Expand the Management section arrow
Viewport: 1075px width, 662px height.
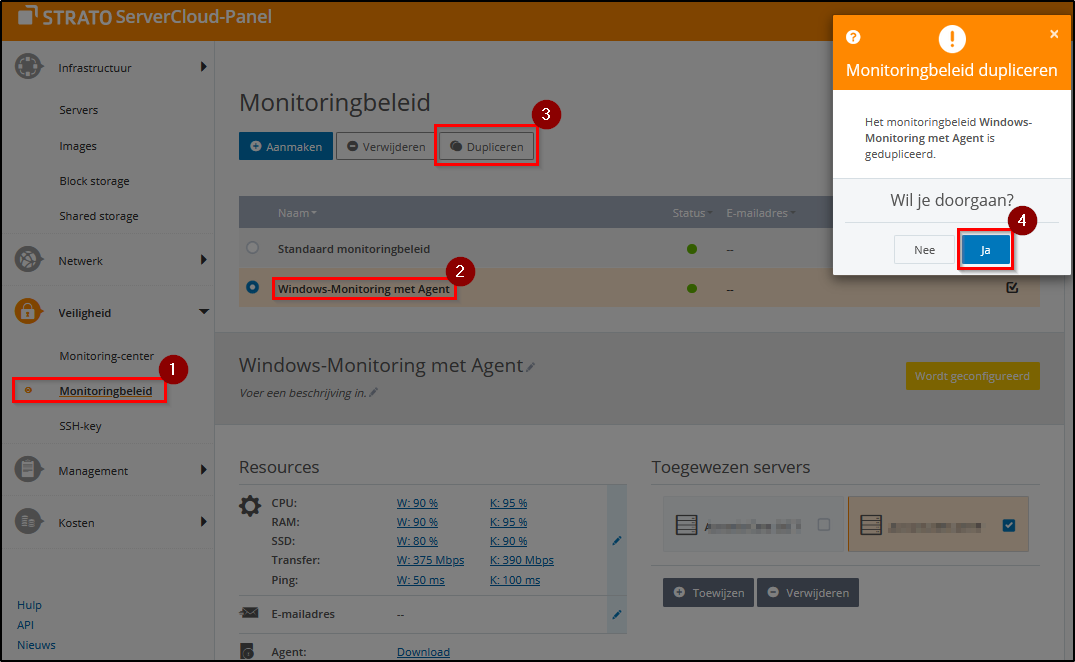(204, 470)
